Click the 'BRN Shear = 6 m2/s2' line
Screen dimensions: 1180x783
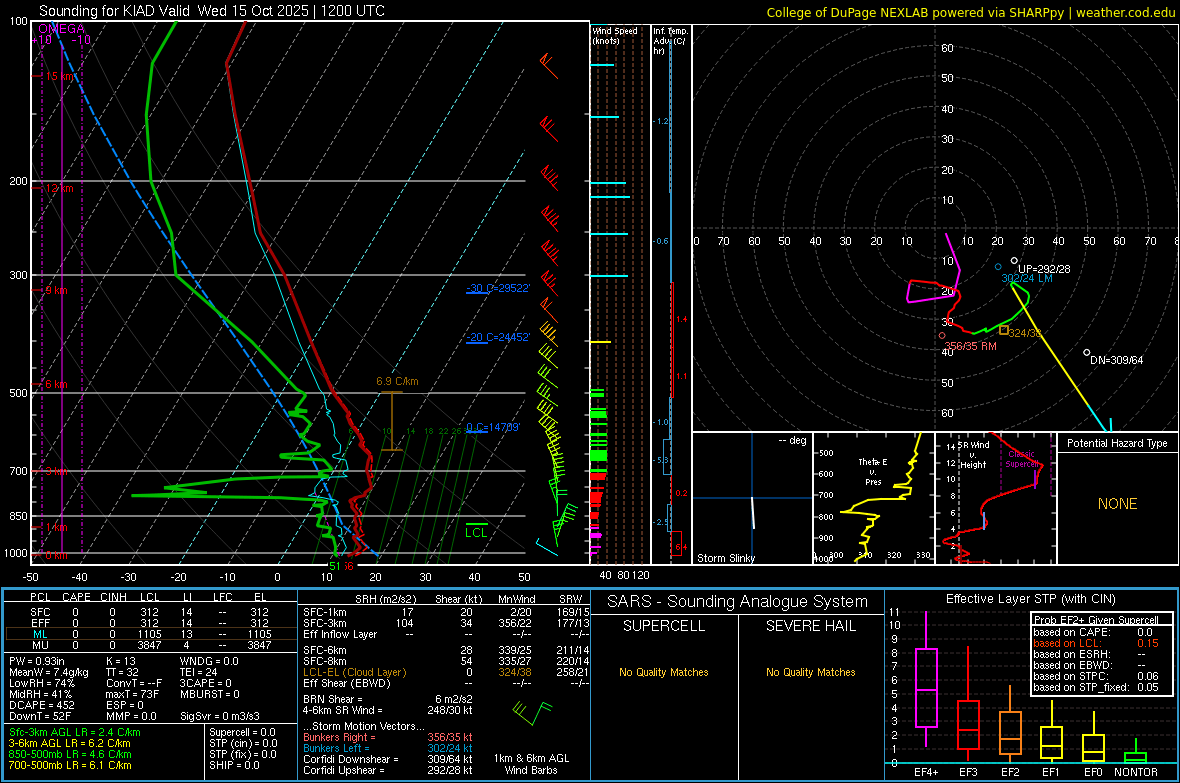click(x=388, y=699)
